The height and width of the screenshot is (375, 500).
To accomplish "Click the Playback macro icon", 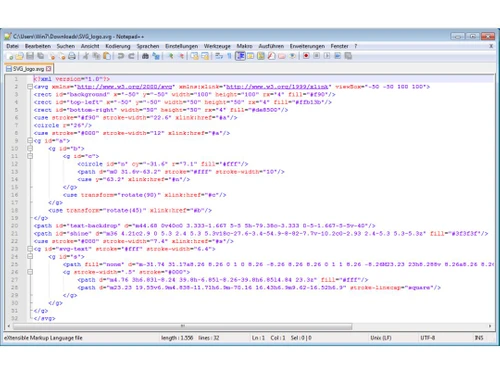I will click(x=327, y=56).
